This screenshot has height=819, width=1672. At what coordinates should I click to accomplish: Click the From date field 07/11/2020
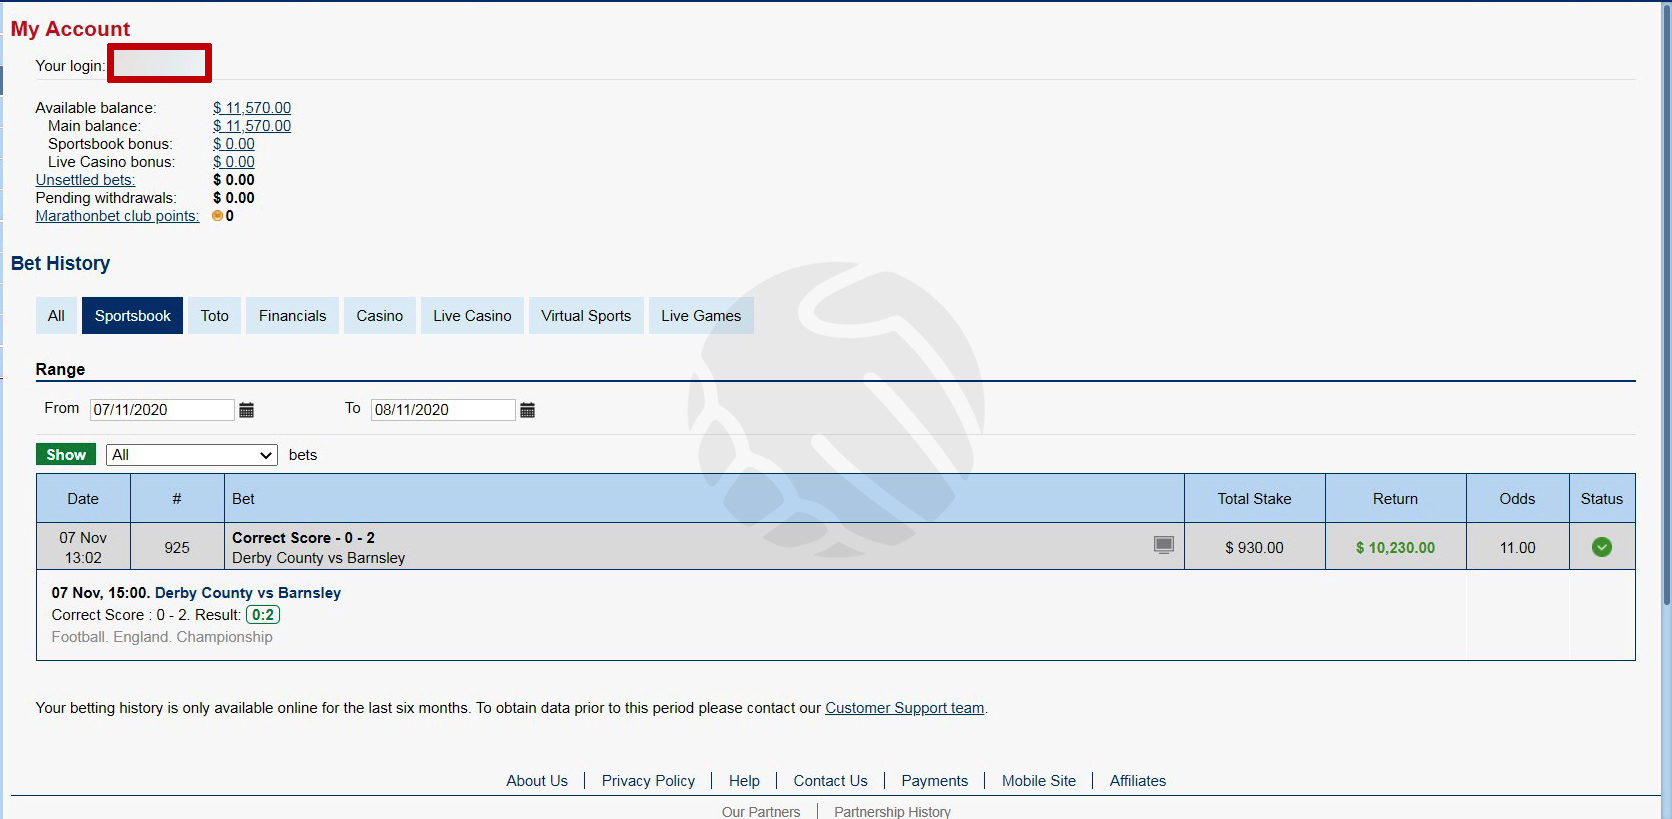(162, 410)
